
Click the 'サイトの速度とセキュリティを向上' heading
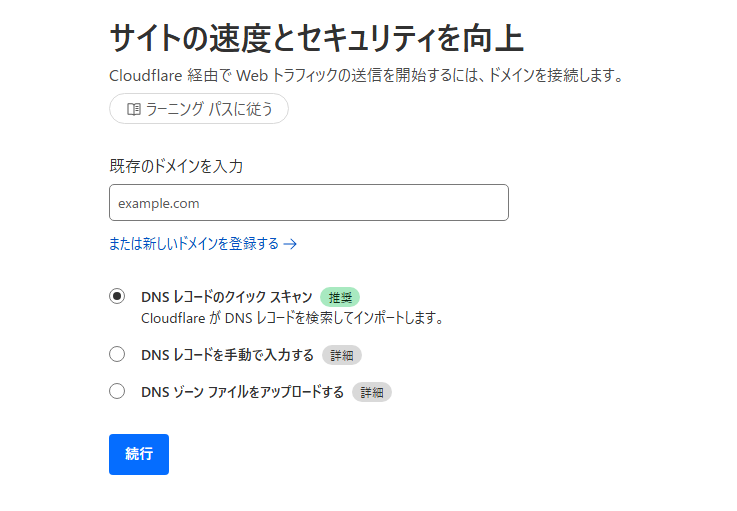pyautogui.click(x=316, y=38)
